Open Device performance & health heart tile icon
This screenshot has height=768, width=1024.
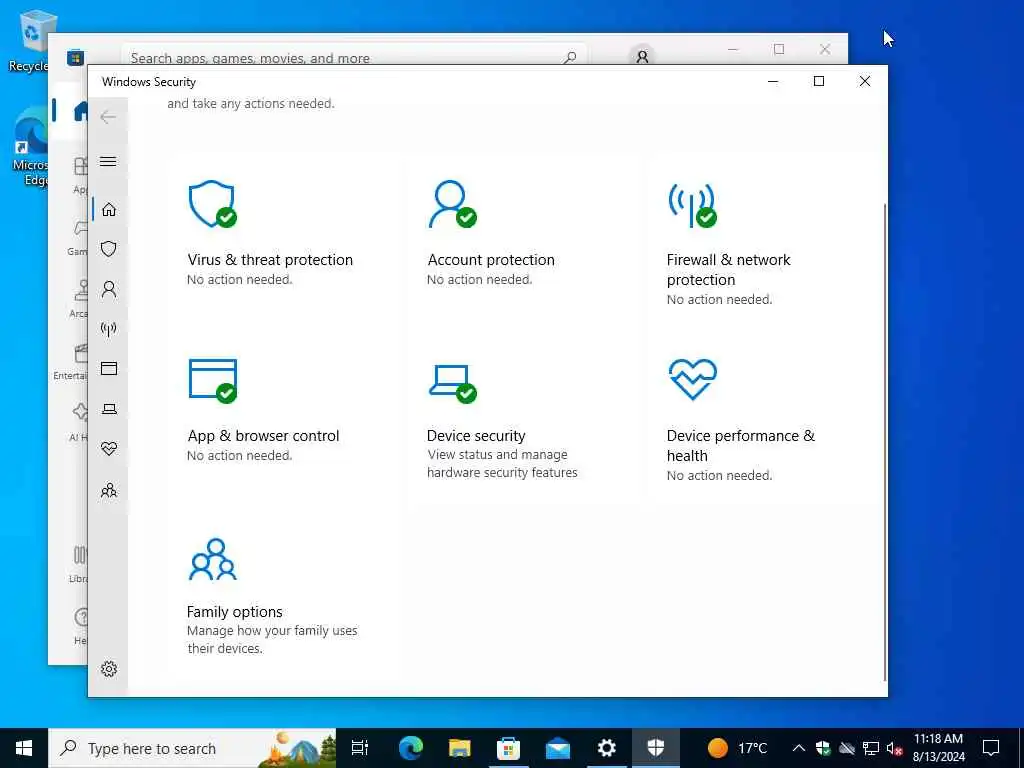692,379
